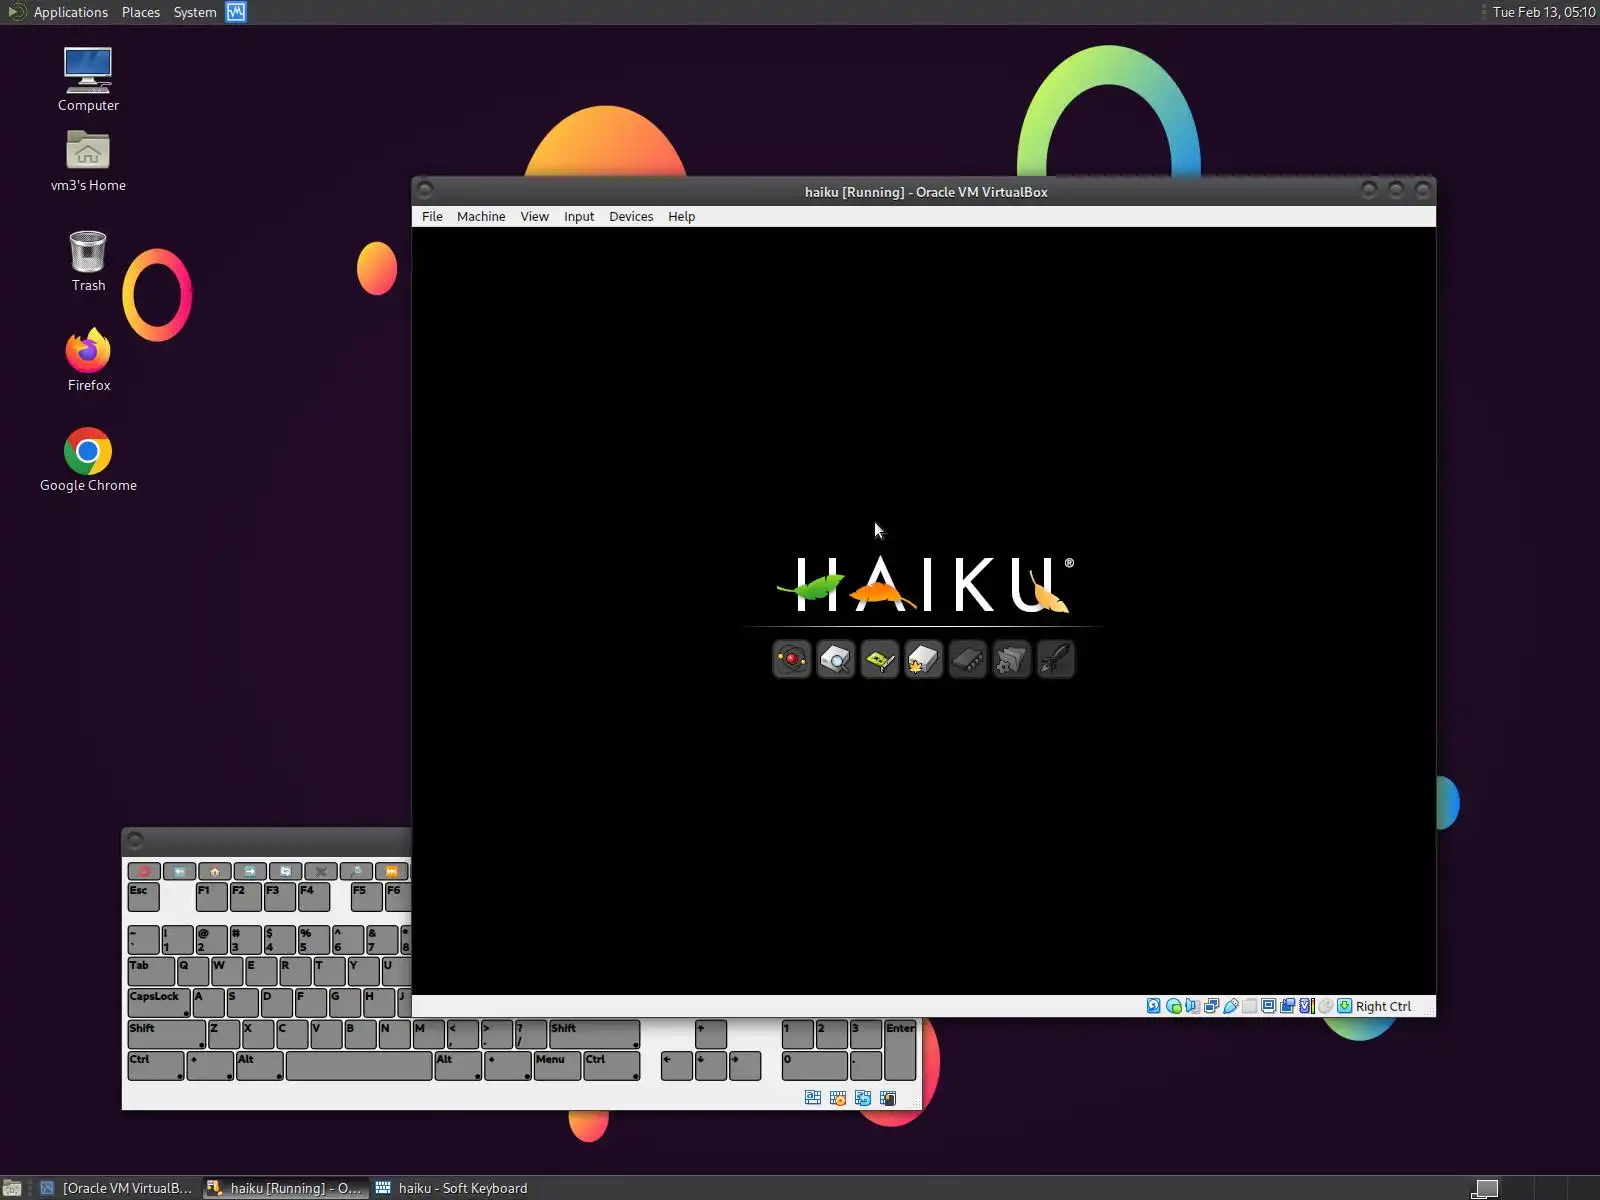The image size is (1600, 1200).
Task: Click the VirtualBox launcher icon in top panel
Action: pyautogui.click(x=236, y=12)
